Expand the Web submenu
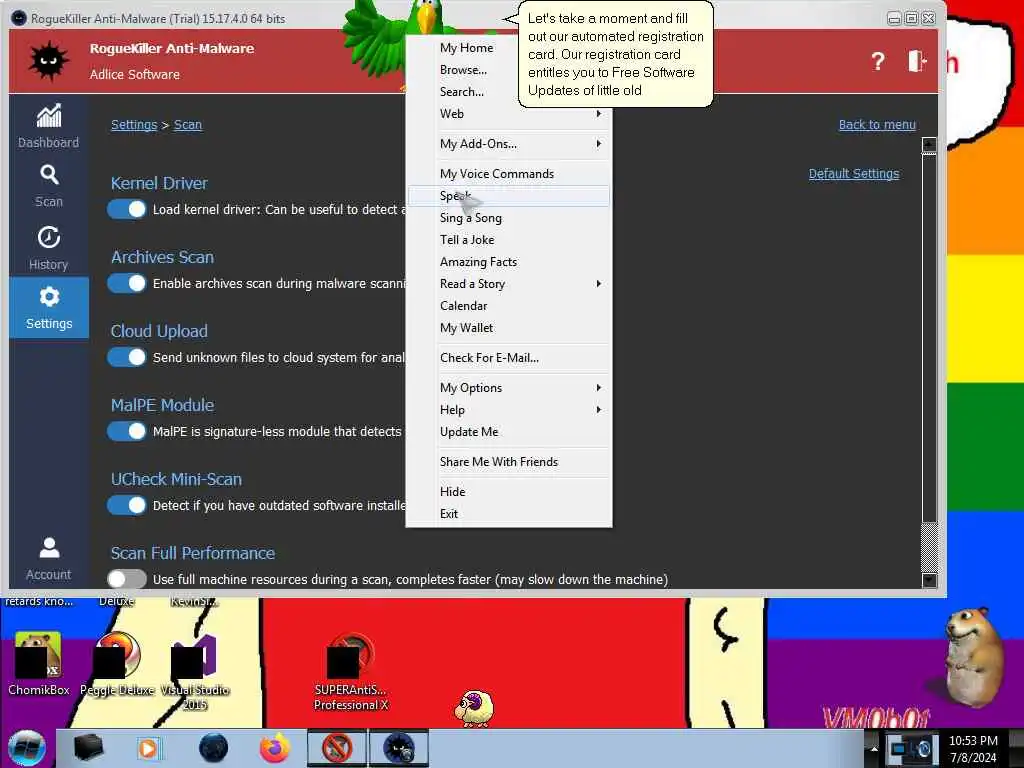Viewport: 1024px width, 768px height. coord(509,114)
